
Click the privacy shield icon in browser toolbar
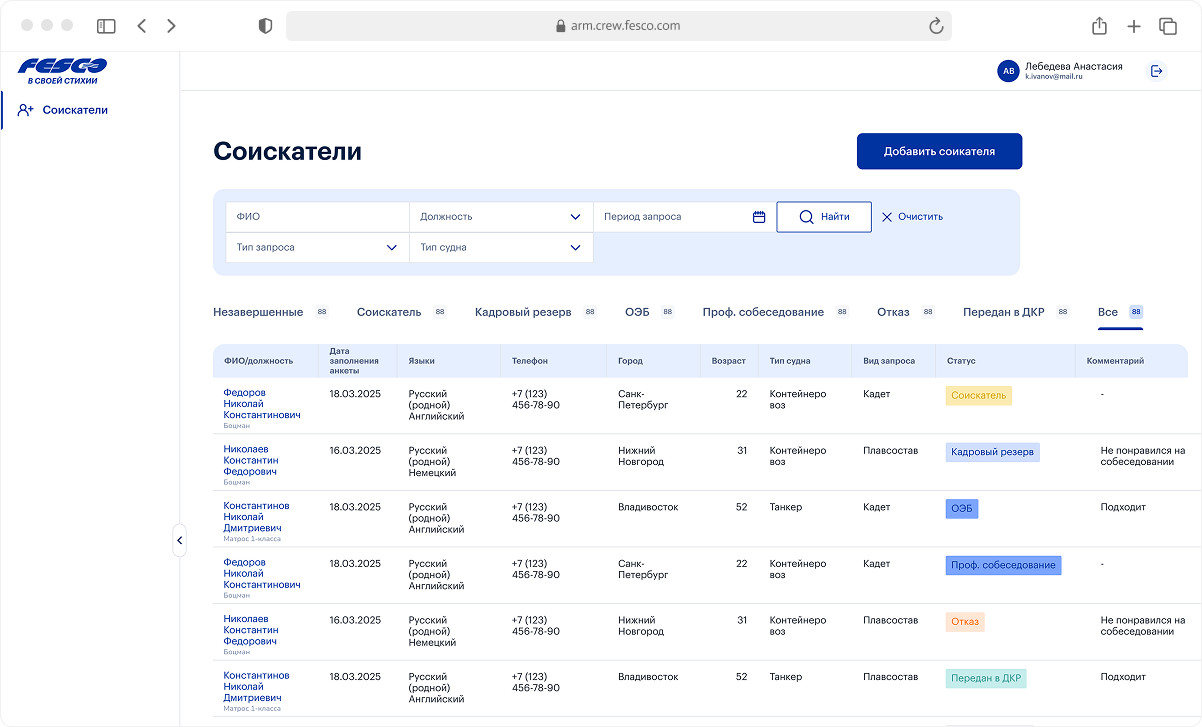tap(265, 26)
